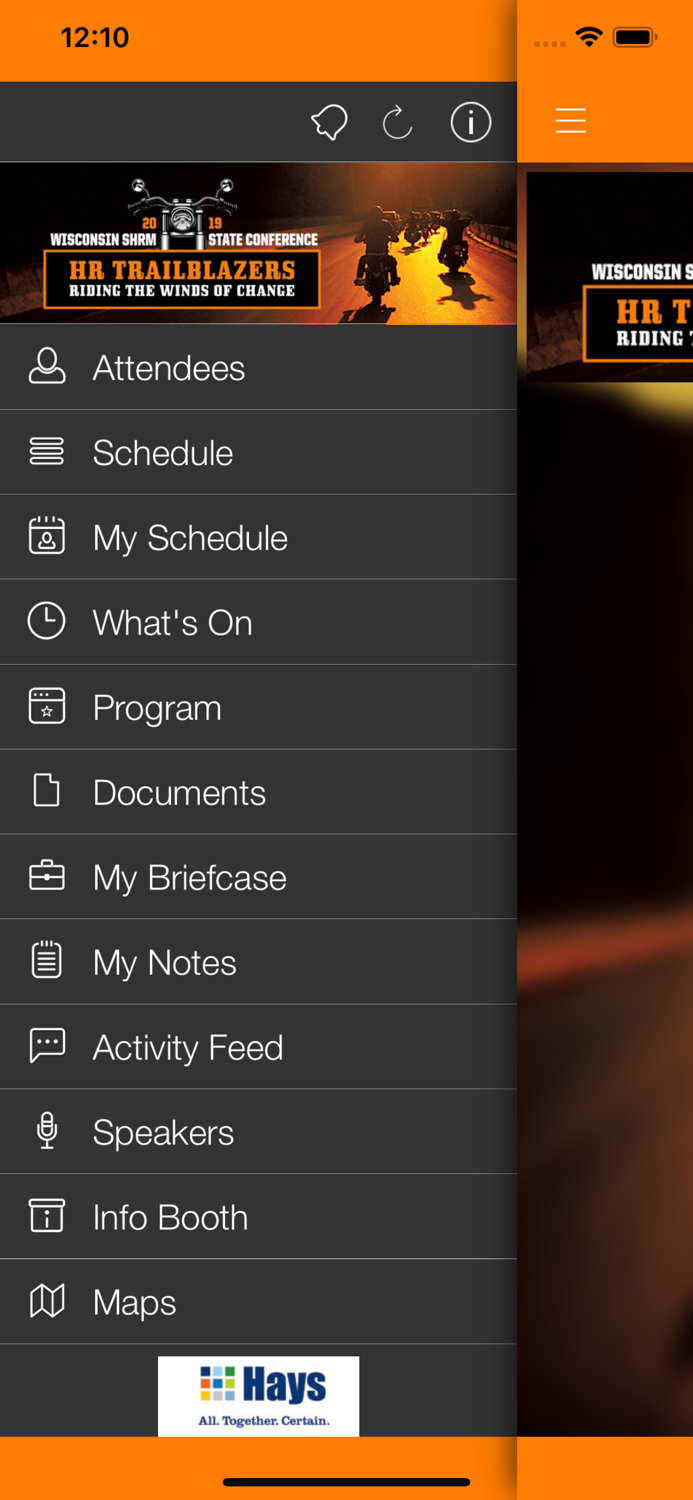Open the Activity Feed label
Image resolution: width=693 pixels, height=1500 pixels.
[188, 1048]
